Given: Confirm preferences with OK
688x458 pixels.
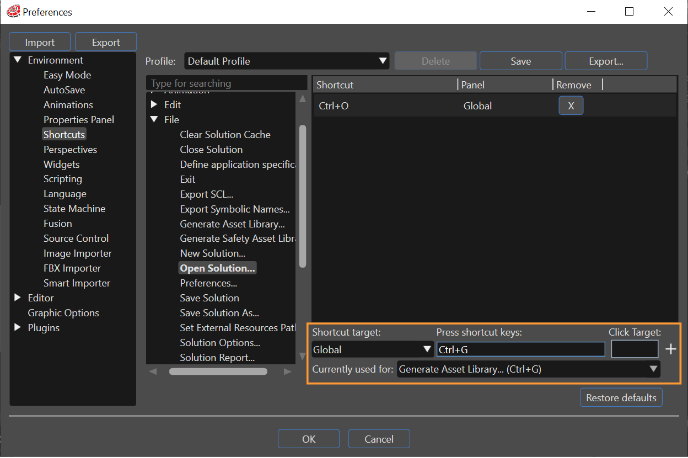Looking at the screenshot, I should (309, 439).
